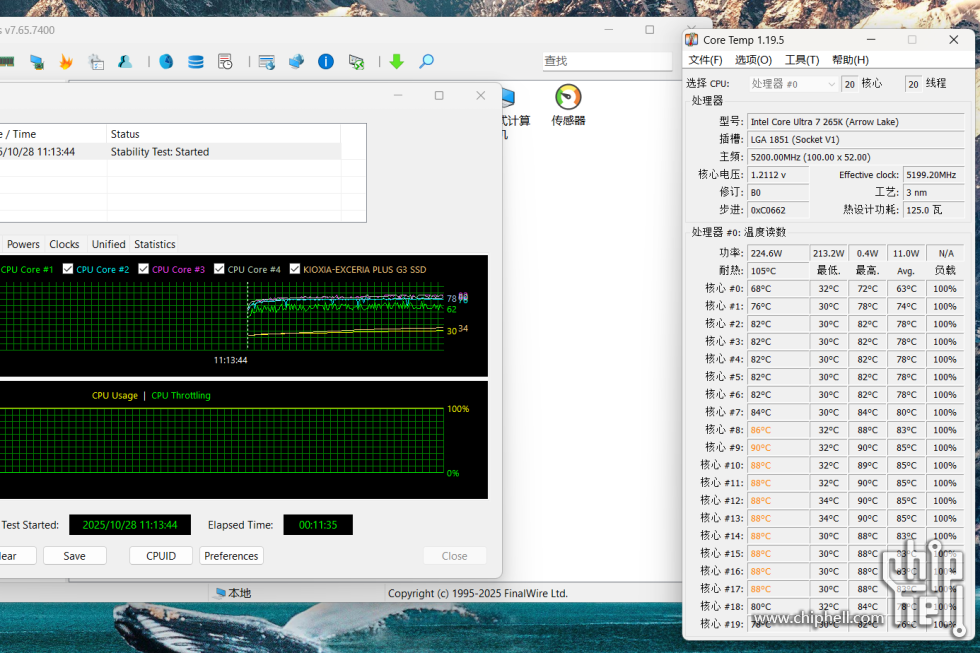This screenshot has width=980, height=653.
Task: Click the flame stability test toolbar icon
Action: point(66,62)
